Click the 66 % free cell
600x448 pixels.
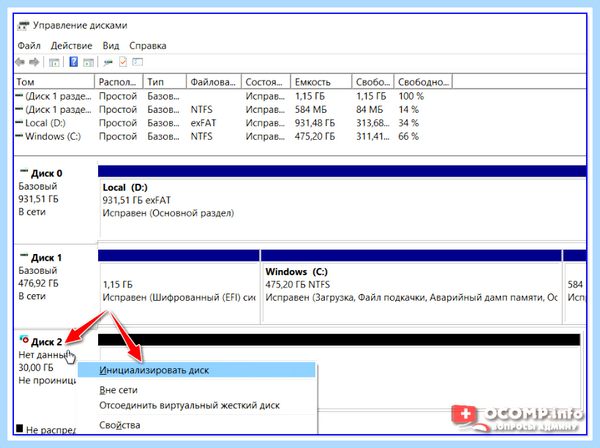pyautogui.click(x=408, y=136)
